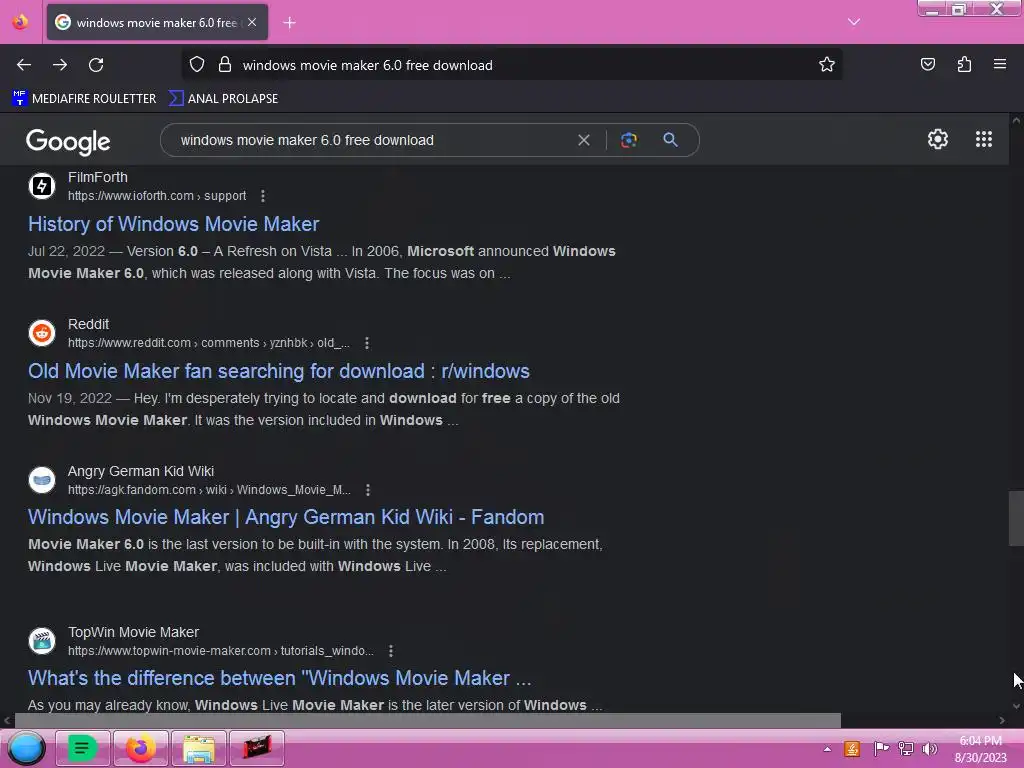Open the Java tray icon
The image size is (1024, 768).
coord(852,749)
